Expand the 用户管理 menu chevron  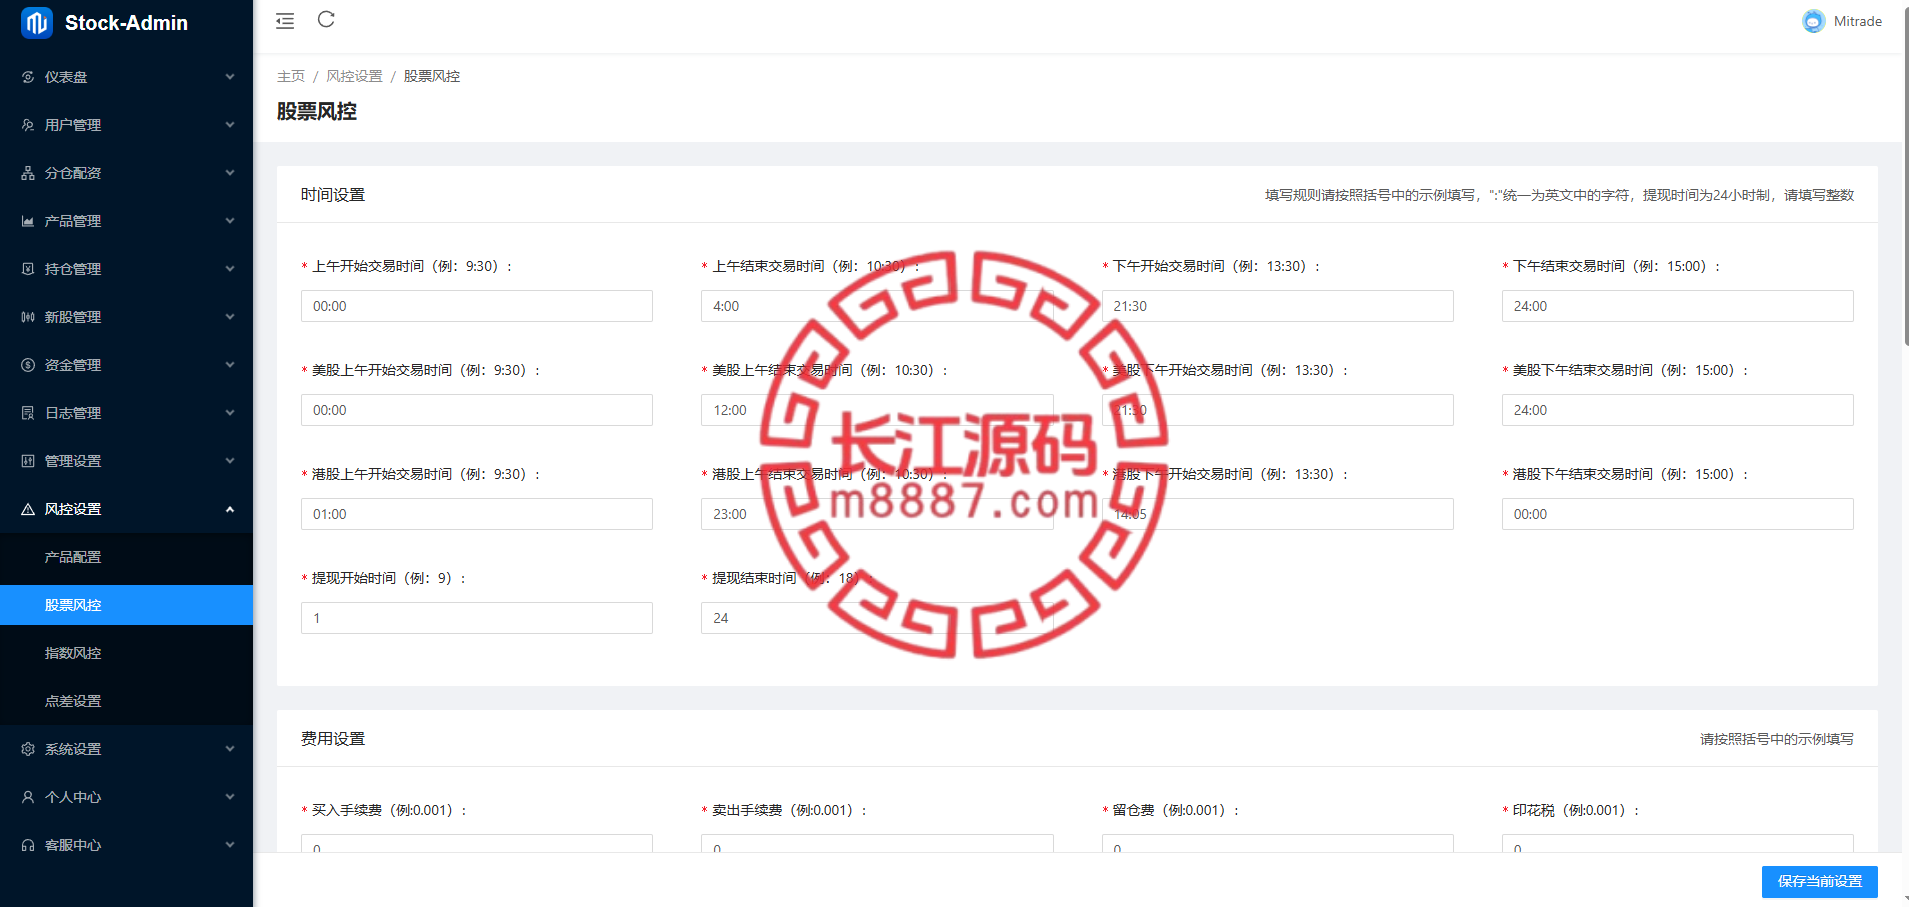pyautogui.click(x=230, y=125)
